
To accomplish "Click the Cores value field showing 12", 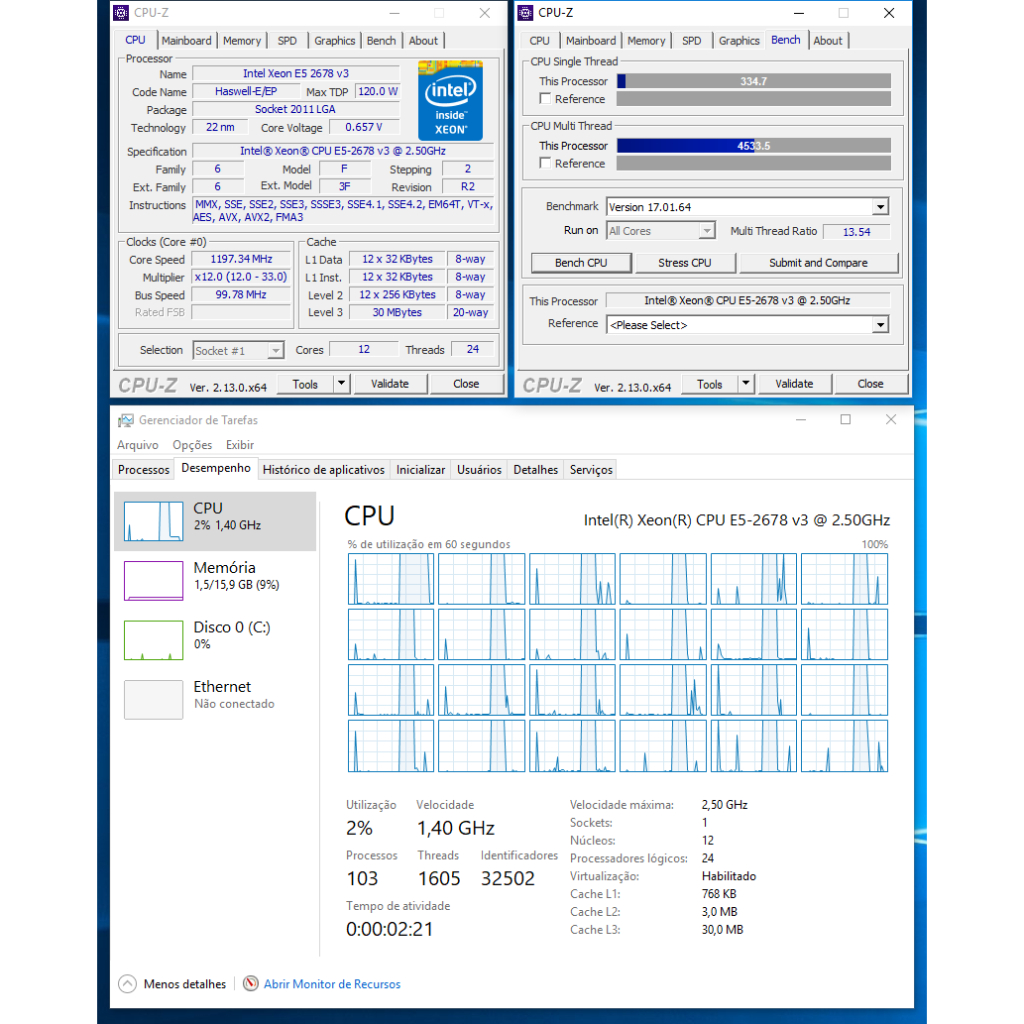I will [x=364, y=349].
